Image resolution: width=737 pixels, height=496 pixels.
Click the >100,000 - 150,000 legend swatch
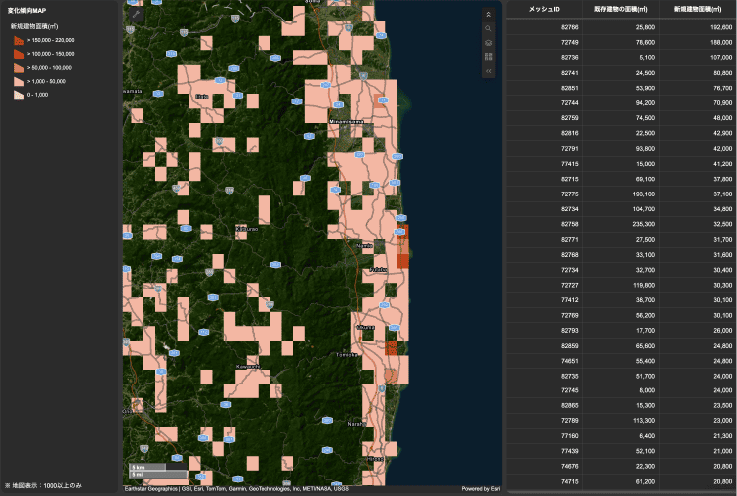(19, 53)
